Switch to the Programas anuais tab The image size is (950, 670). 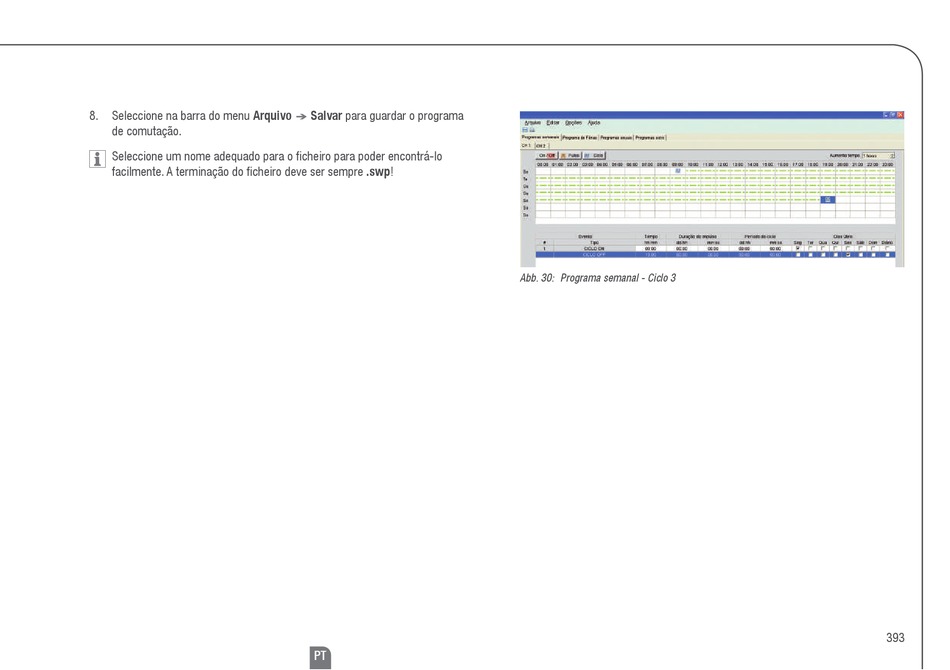coord(616,138)
